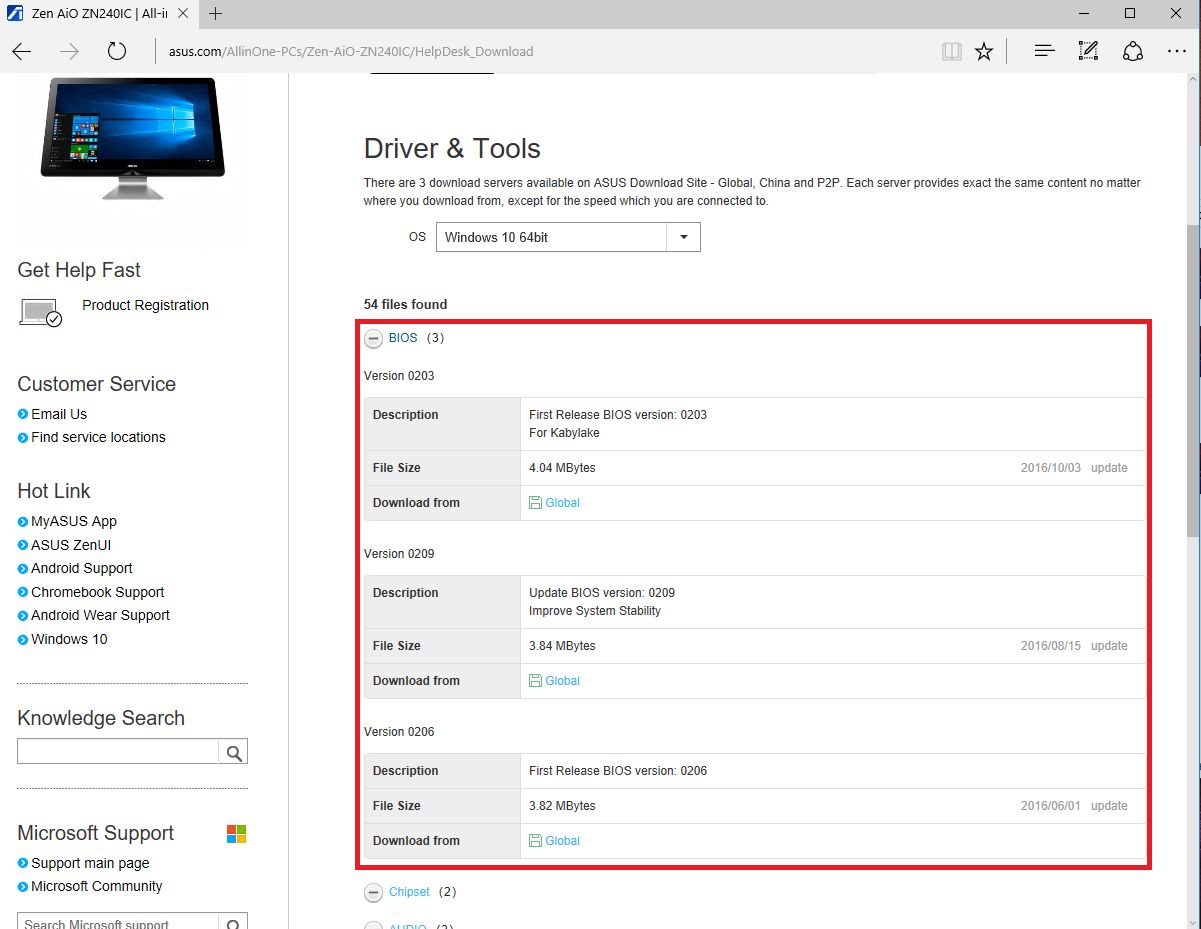Click the 'For Kabylake' description text
Viewport: 1201px width, 929px height.
pos(564,433)
